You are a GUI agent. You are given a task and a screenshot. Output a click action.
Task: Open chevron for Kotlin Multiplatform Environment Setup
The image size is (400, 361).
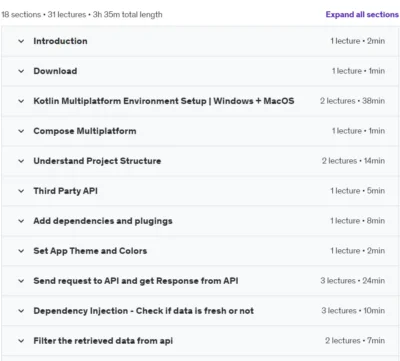[x=21, y=101]
